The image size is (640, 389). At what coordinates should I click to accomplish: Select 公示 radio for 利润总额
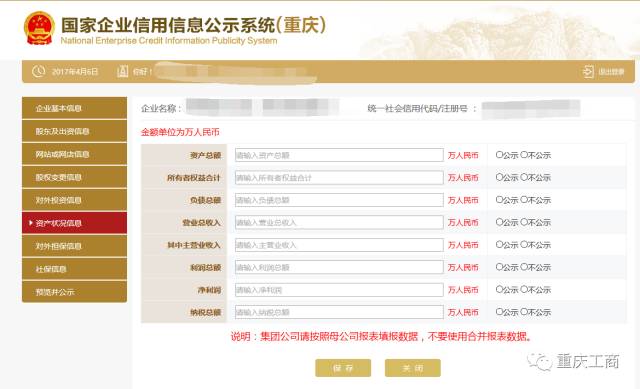(499, 267)
